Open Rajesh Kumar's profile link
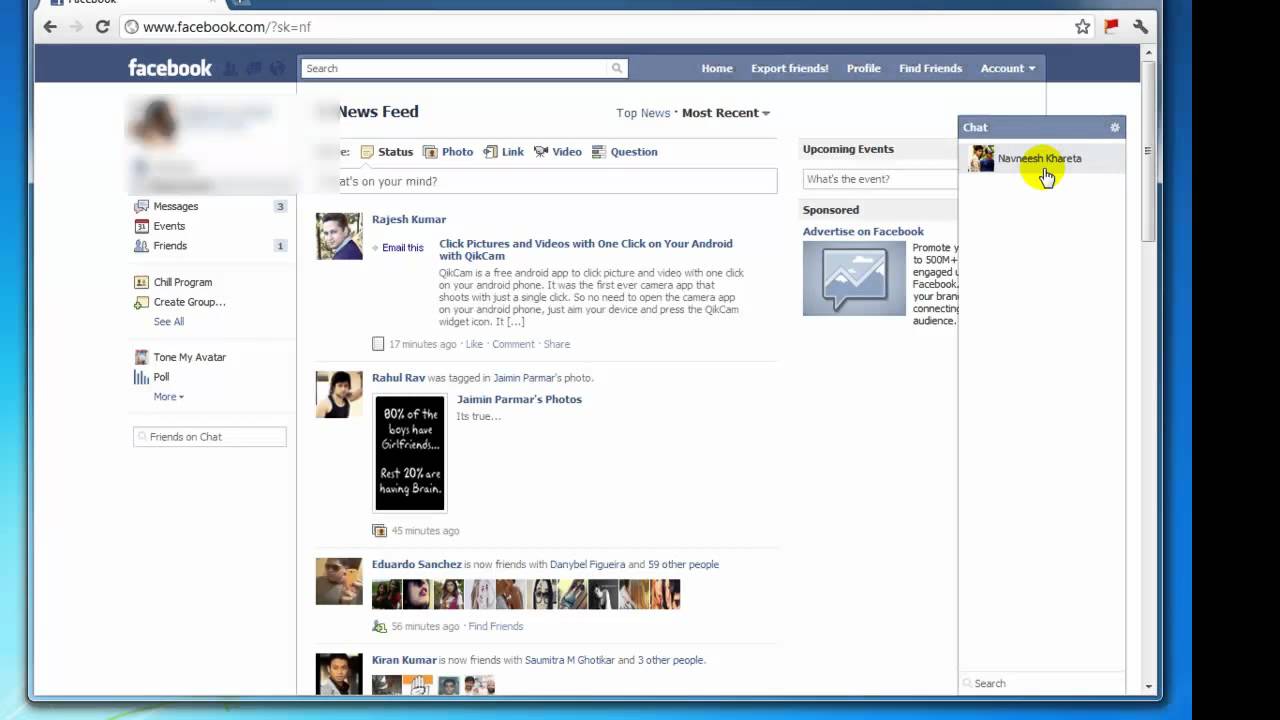The height and width of the screenshot is (720, 1280). tap(409, 219)
